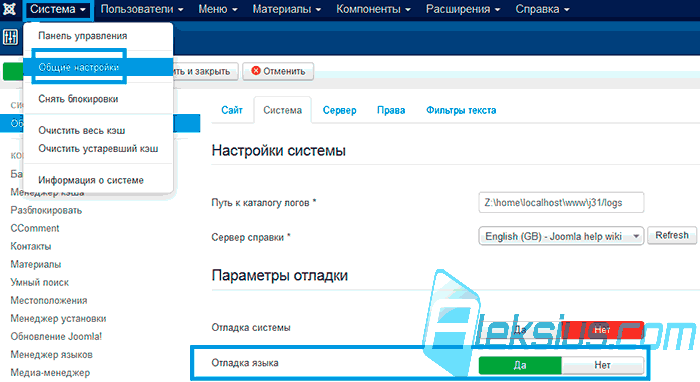
Task: Switch to the Права tab
Action: pyautogui.click(x=391, y=110)
